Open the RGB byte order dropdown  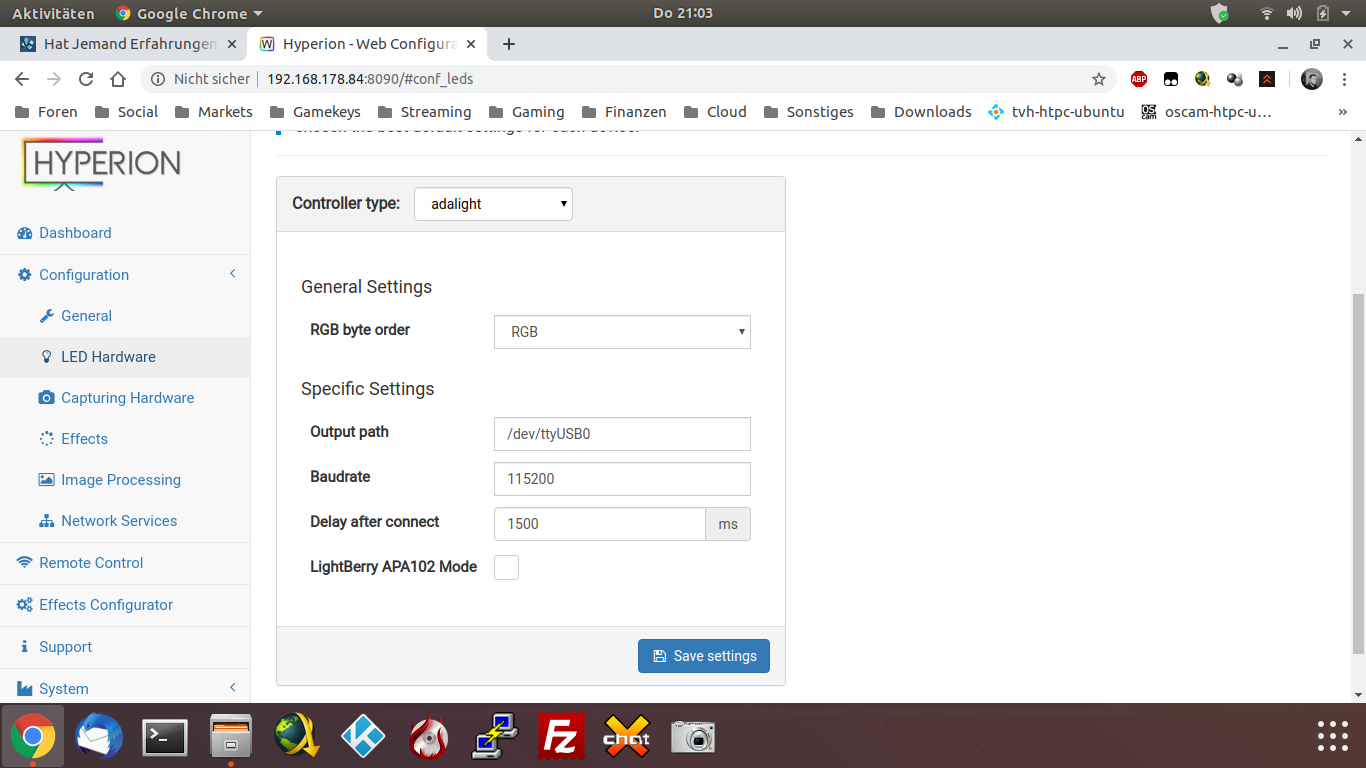(x=622, y=332)
